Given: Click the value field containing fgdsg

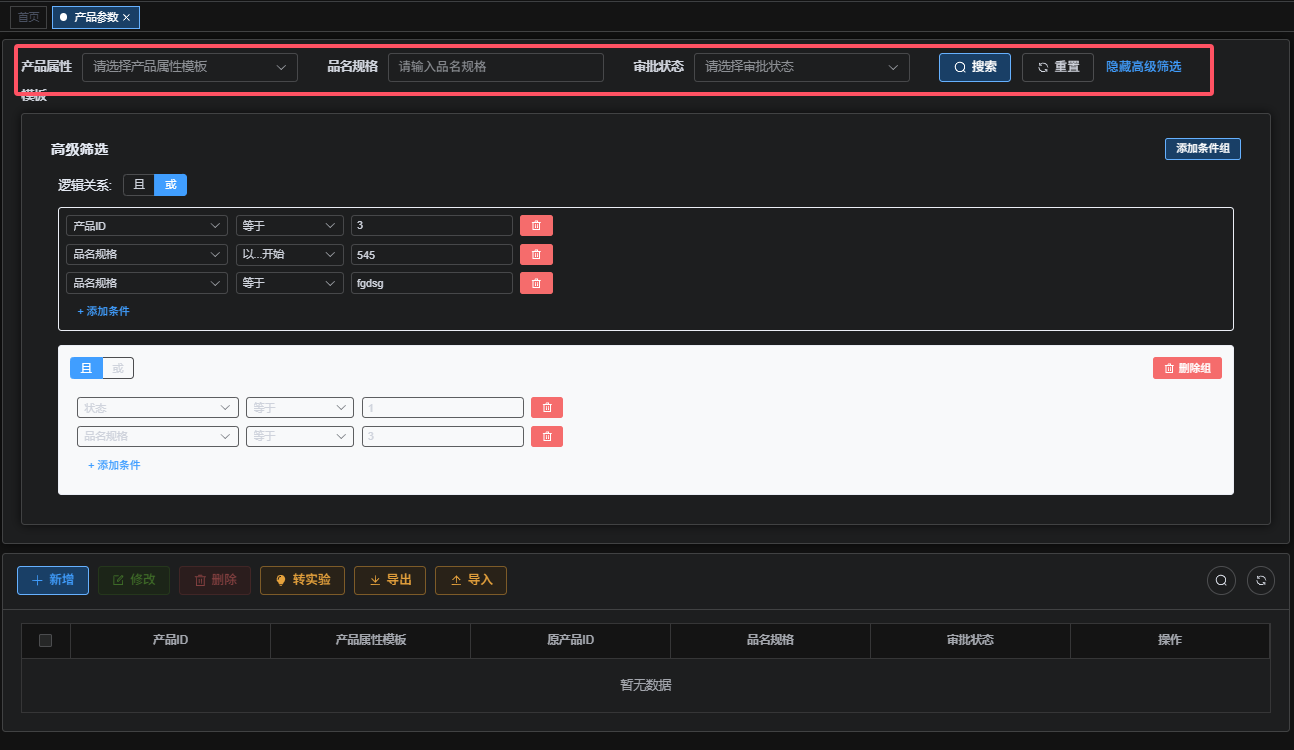Looking at the screenshot, I should [432, 283].
